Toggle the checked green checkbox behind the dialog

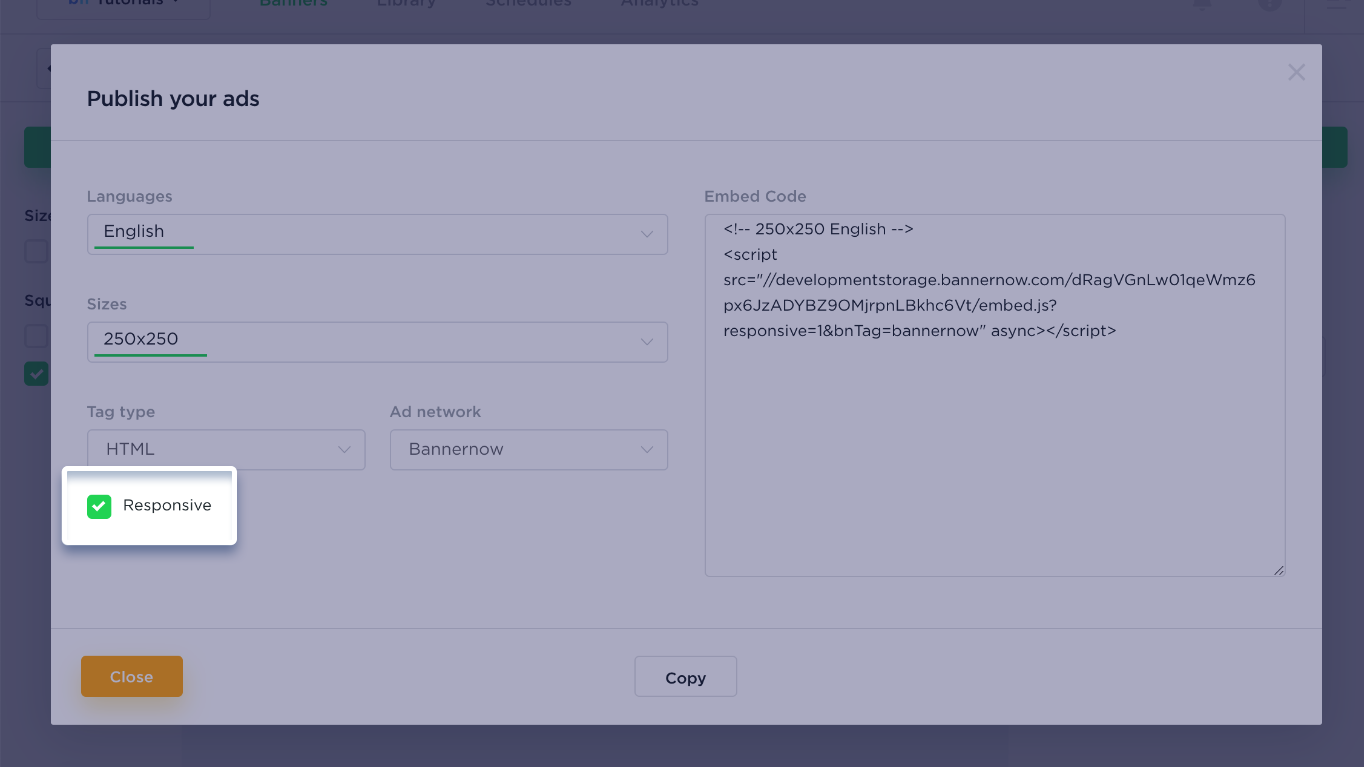coord(36,374)
